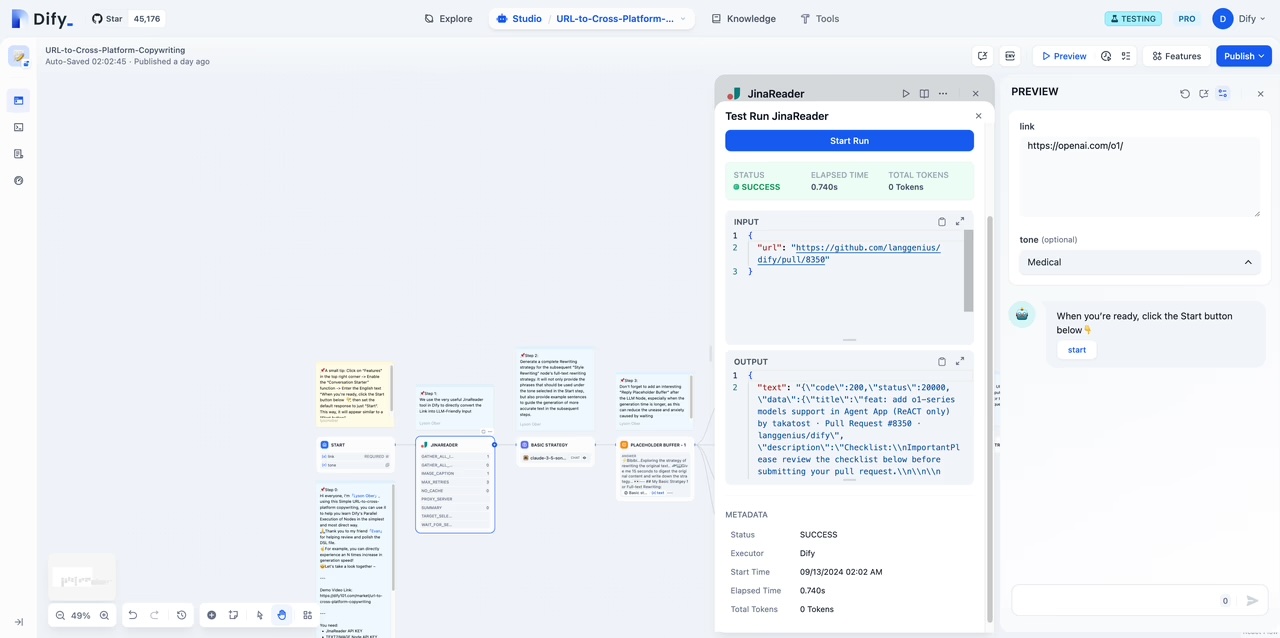
Task: Add a new block with plus icon
Action: [x=211, y=616]
